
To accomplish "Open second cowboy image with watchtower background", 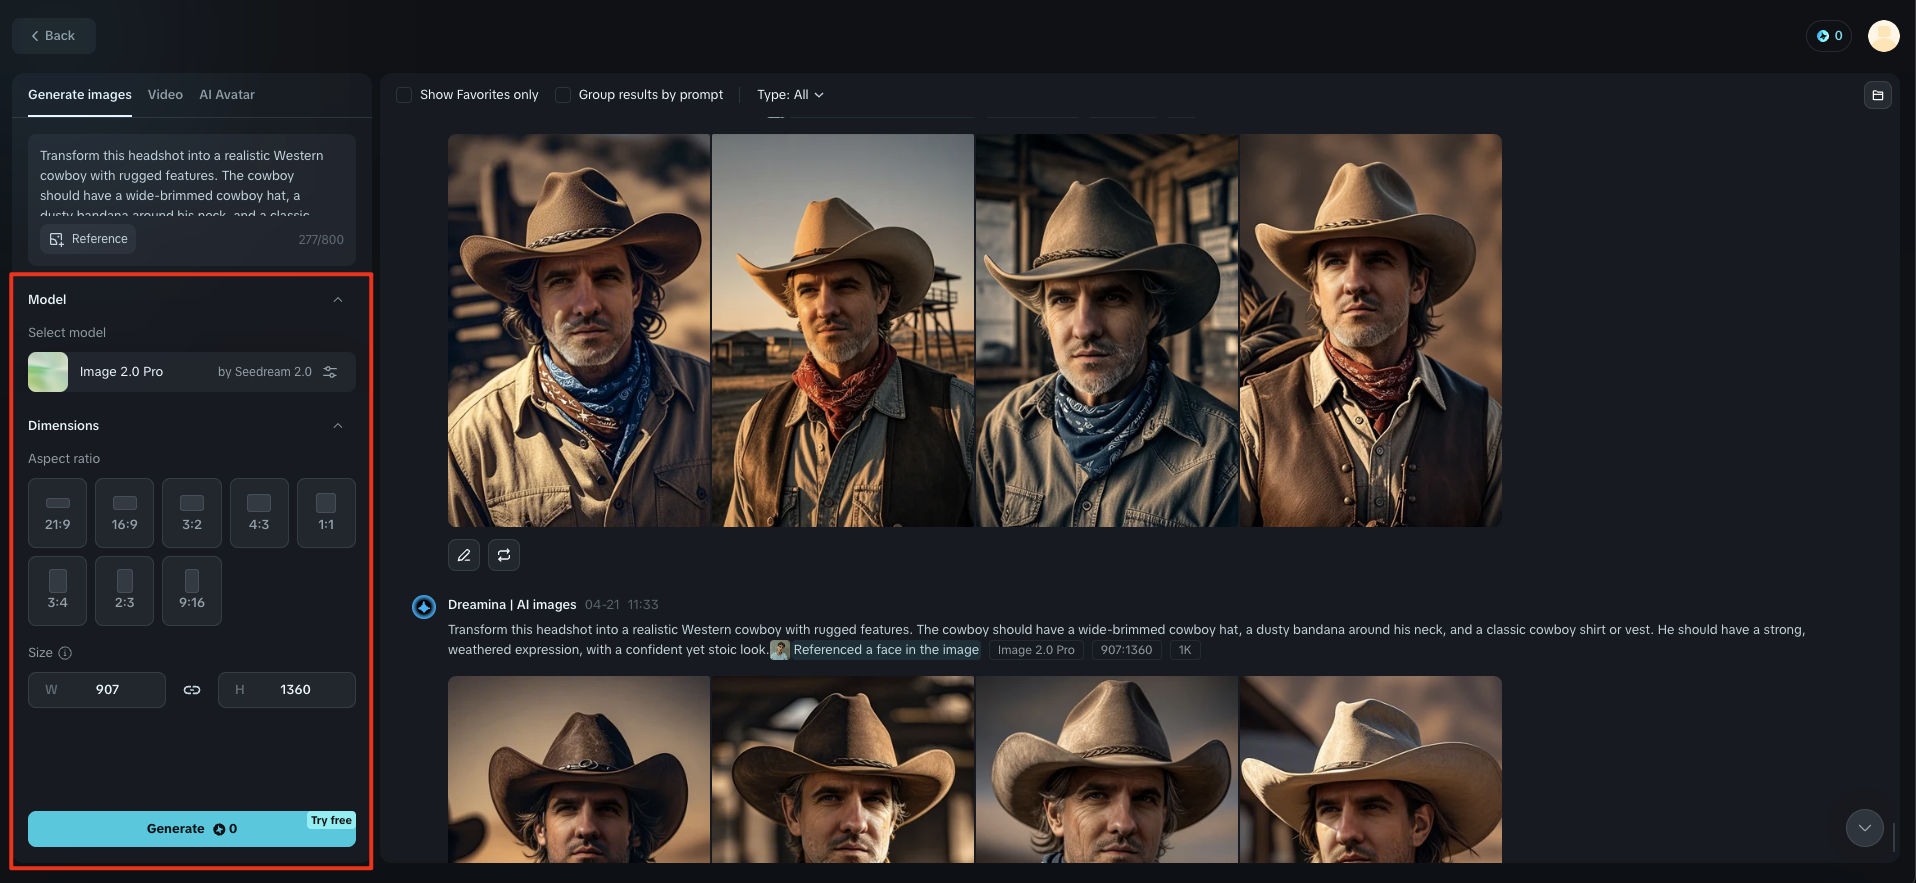I will click(x=843, y=331).
